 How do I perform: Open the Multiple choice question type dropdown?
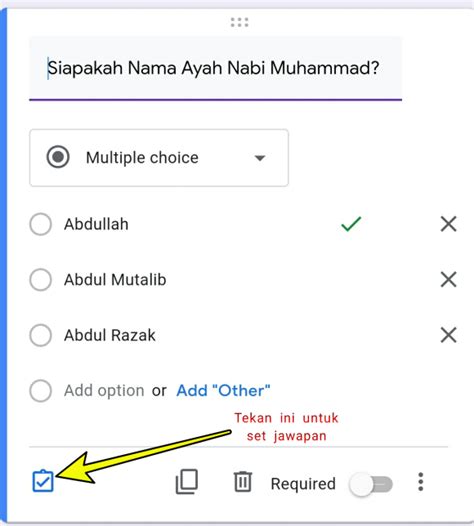pyautogui.click(x=159, y=158)
